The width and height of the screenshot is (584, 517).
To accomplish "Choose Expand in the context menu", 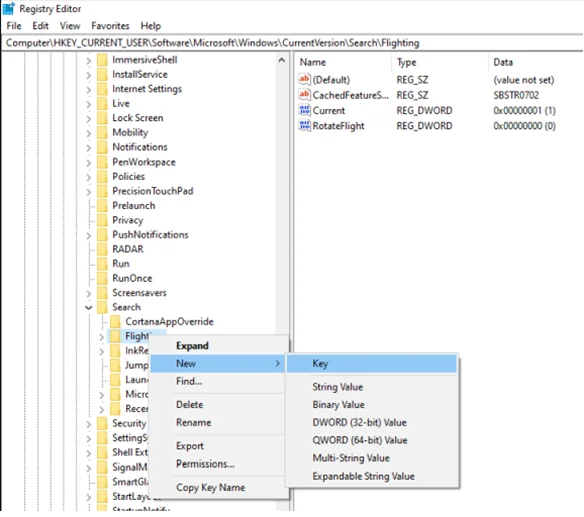I will 219,345.
